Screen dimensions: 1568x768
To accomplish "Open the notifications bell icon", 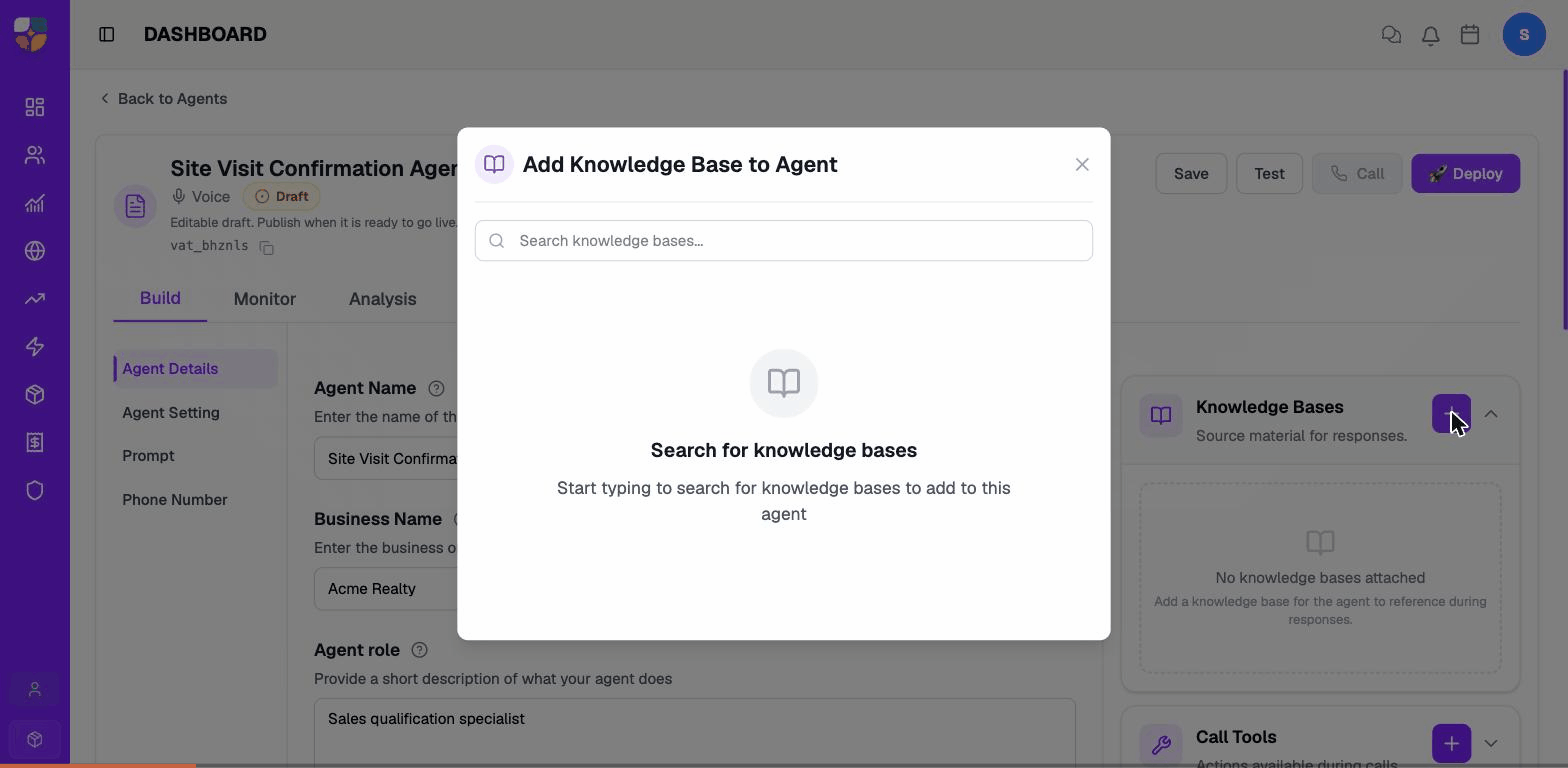I will pyautogui.click(x=1431, y=35).
